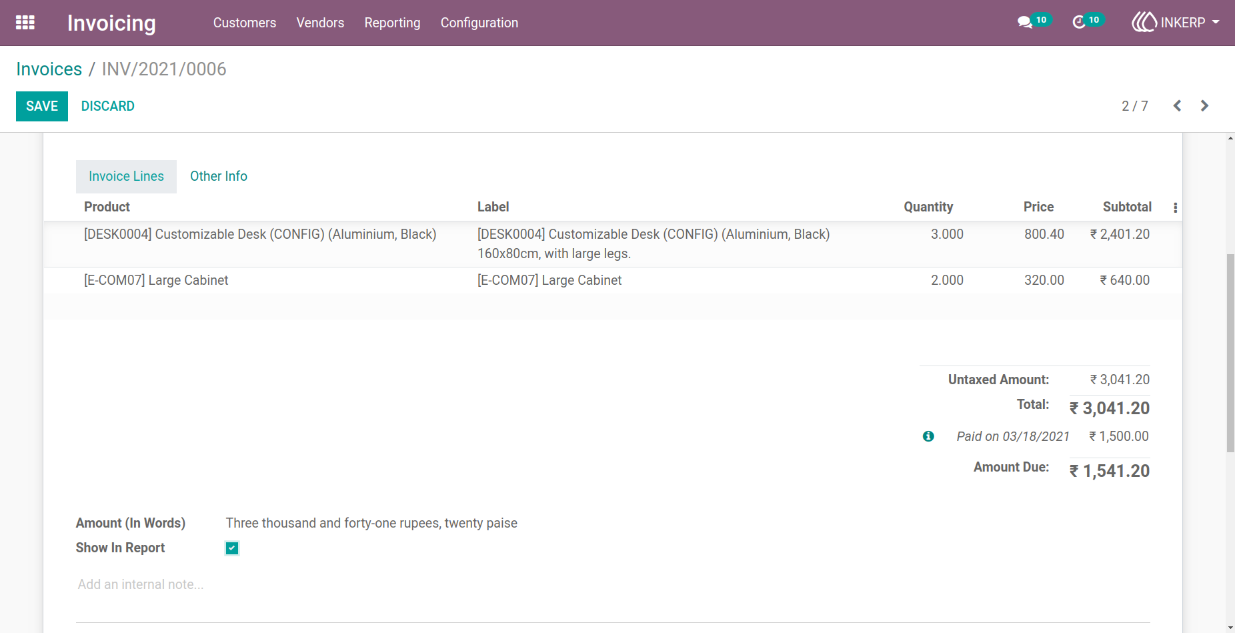The height and width of the screenshot is (633, 1235).
Task: Toggle the Show In Report checkbox
Action: pyautogui.click(x=232, y=548)
